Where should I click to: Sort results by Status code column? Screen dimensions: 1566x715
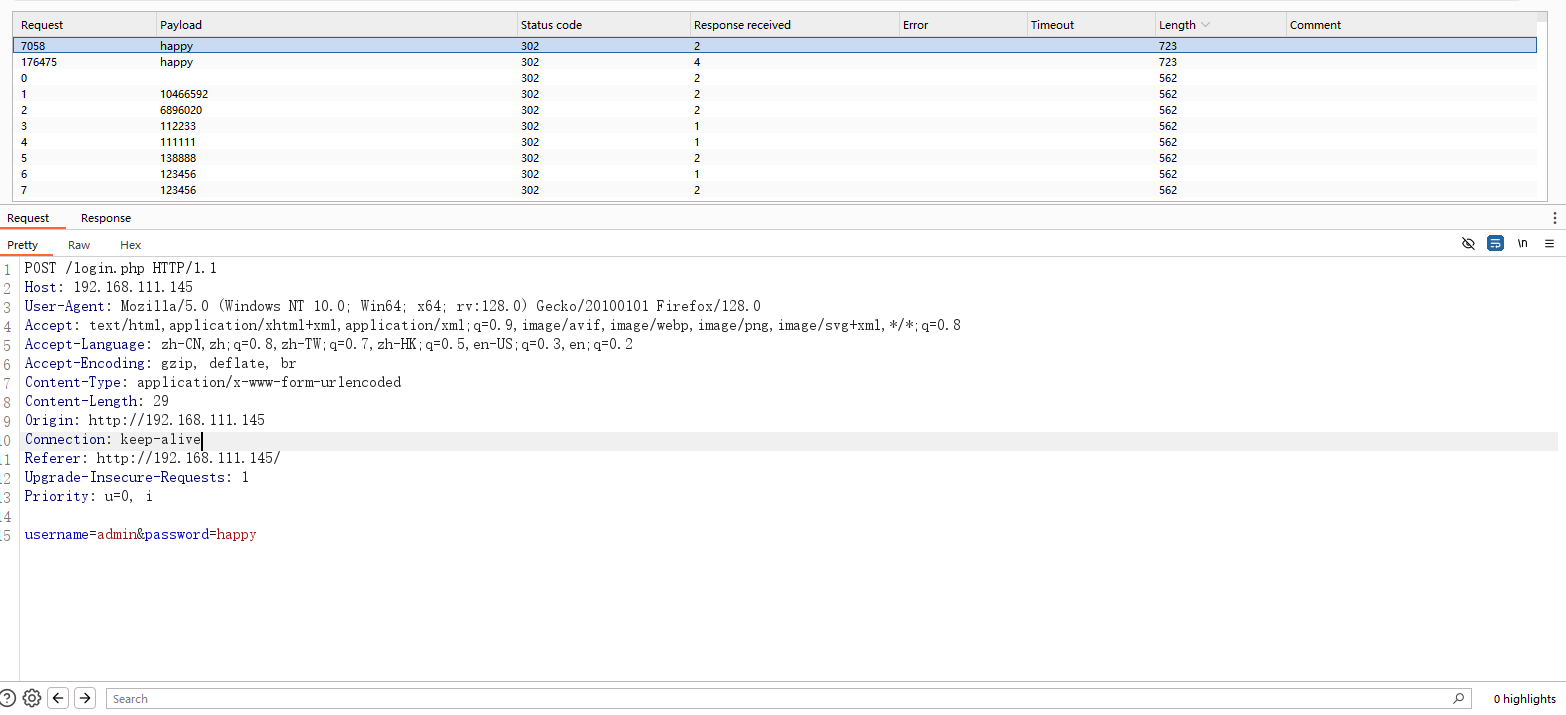coord(550,25)
